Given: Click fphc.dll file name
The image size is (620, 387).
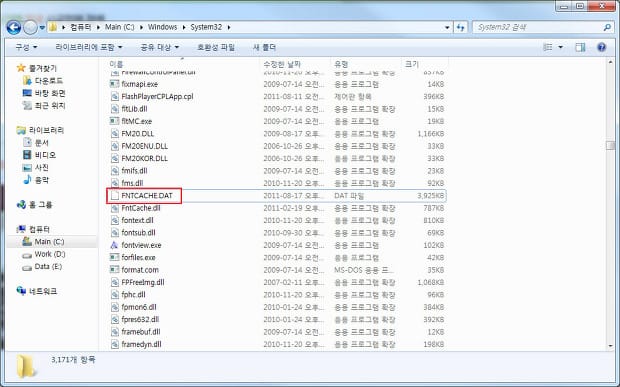Looking at the screenshot, I should click(x=133, y=295).
